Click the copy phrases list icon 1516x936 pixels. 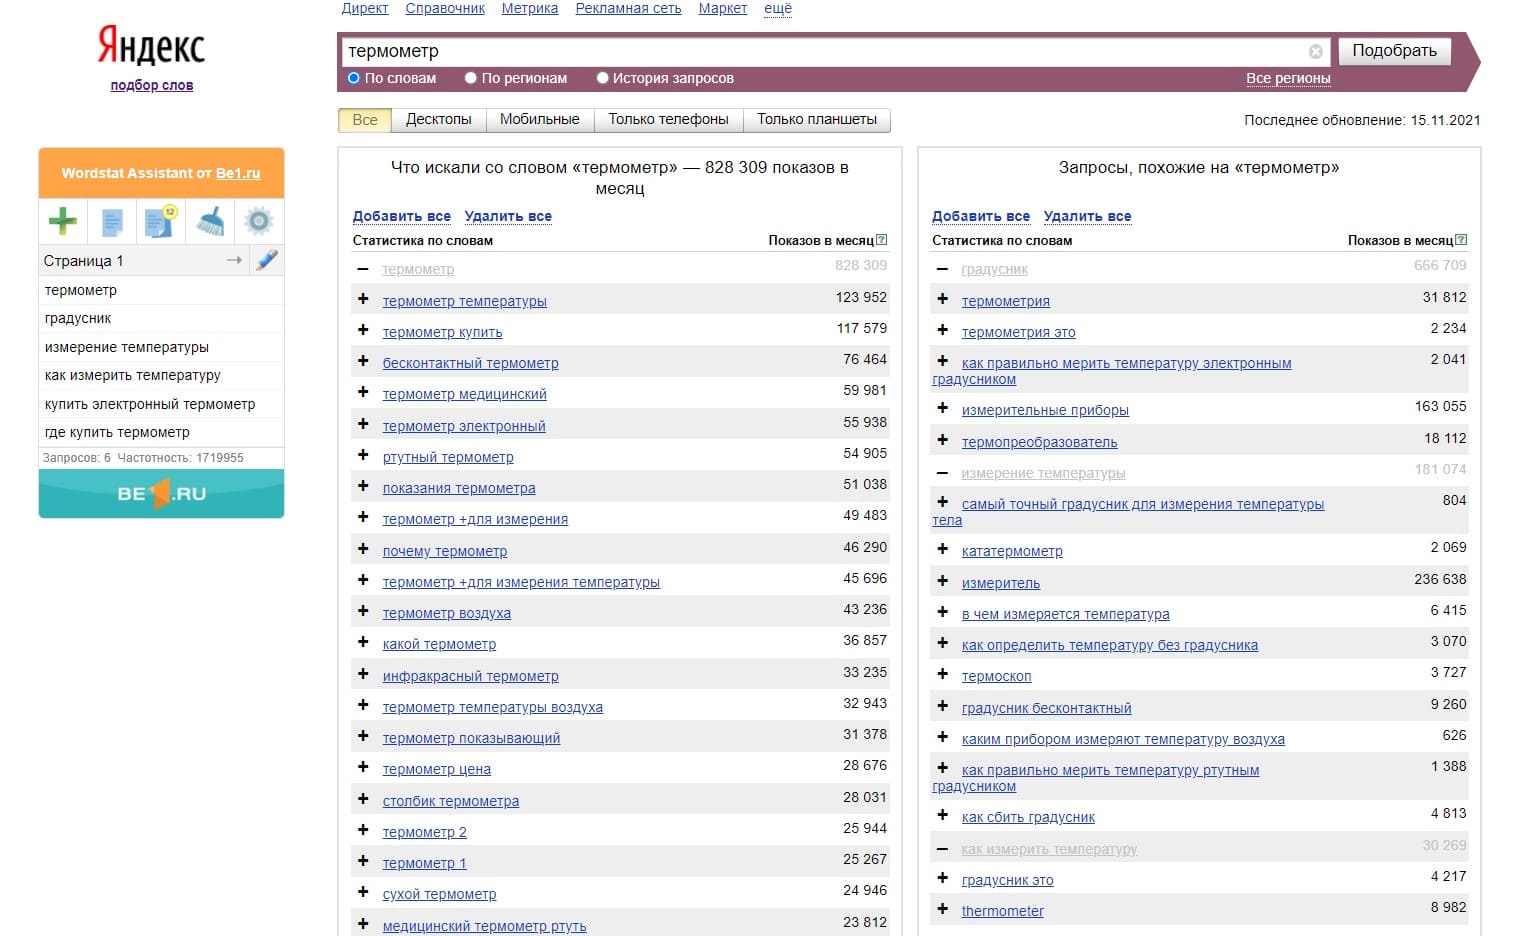coord(112,221)
